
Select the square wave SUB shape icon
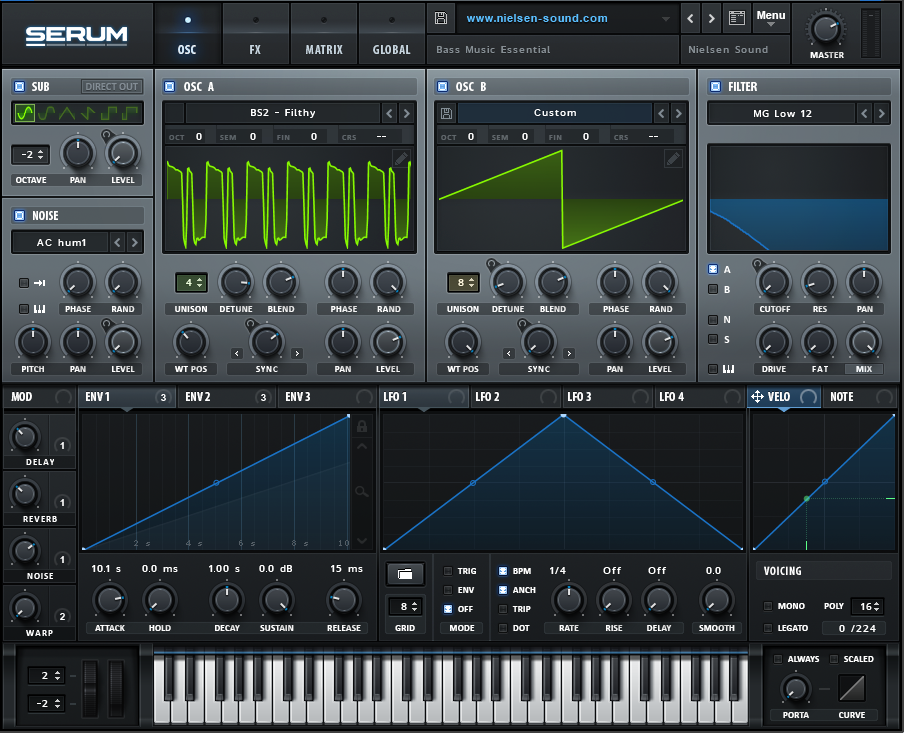tap(107, 112)
